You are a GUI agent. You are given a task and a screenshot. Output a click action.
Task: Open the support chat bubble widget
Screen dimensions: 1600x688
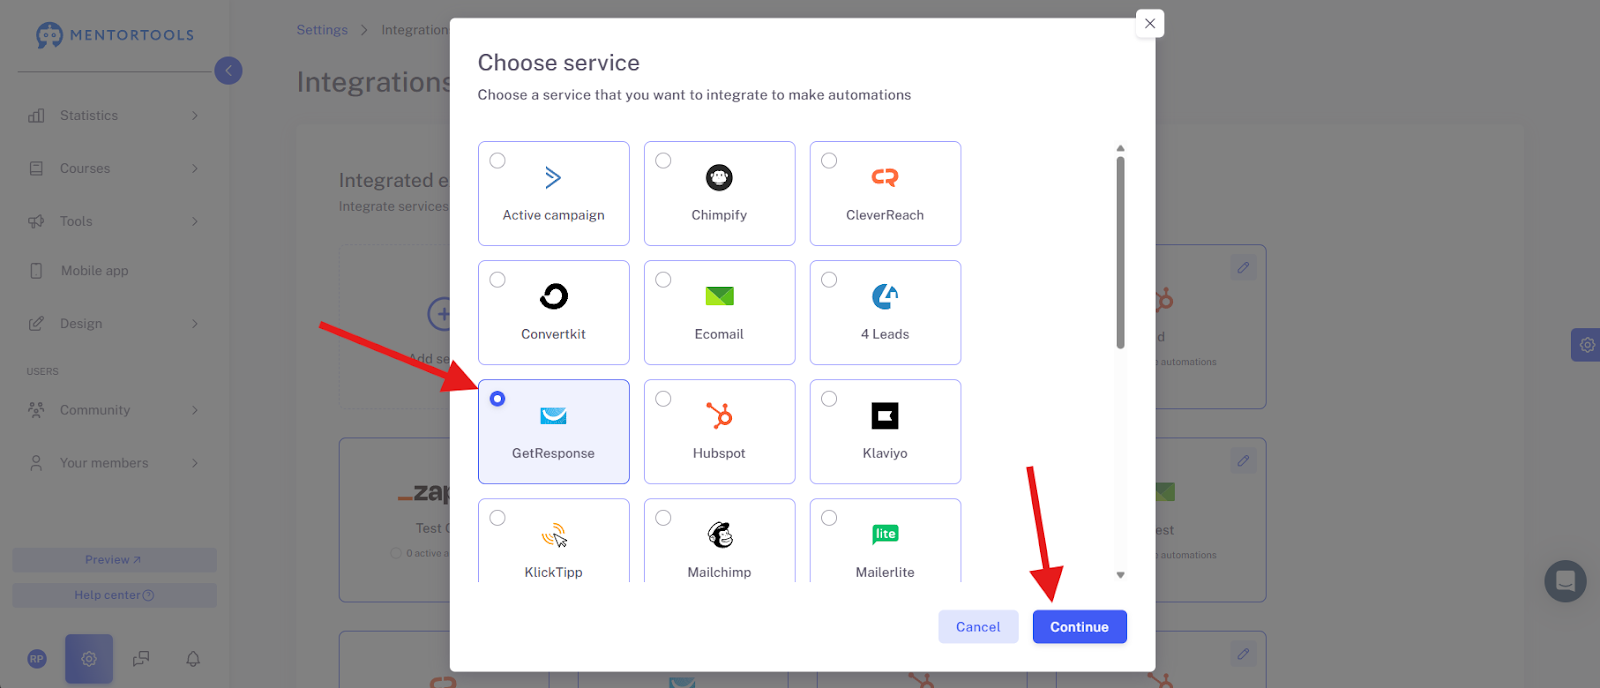(1565, 581)
